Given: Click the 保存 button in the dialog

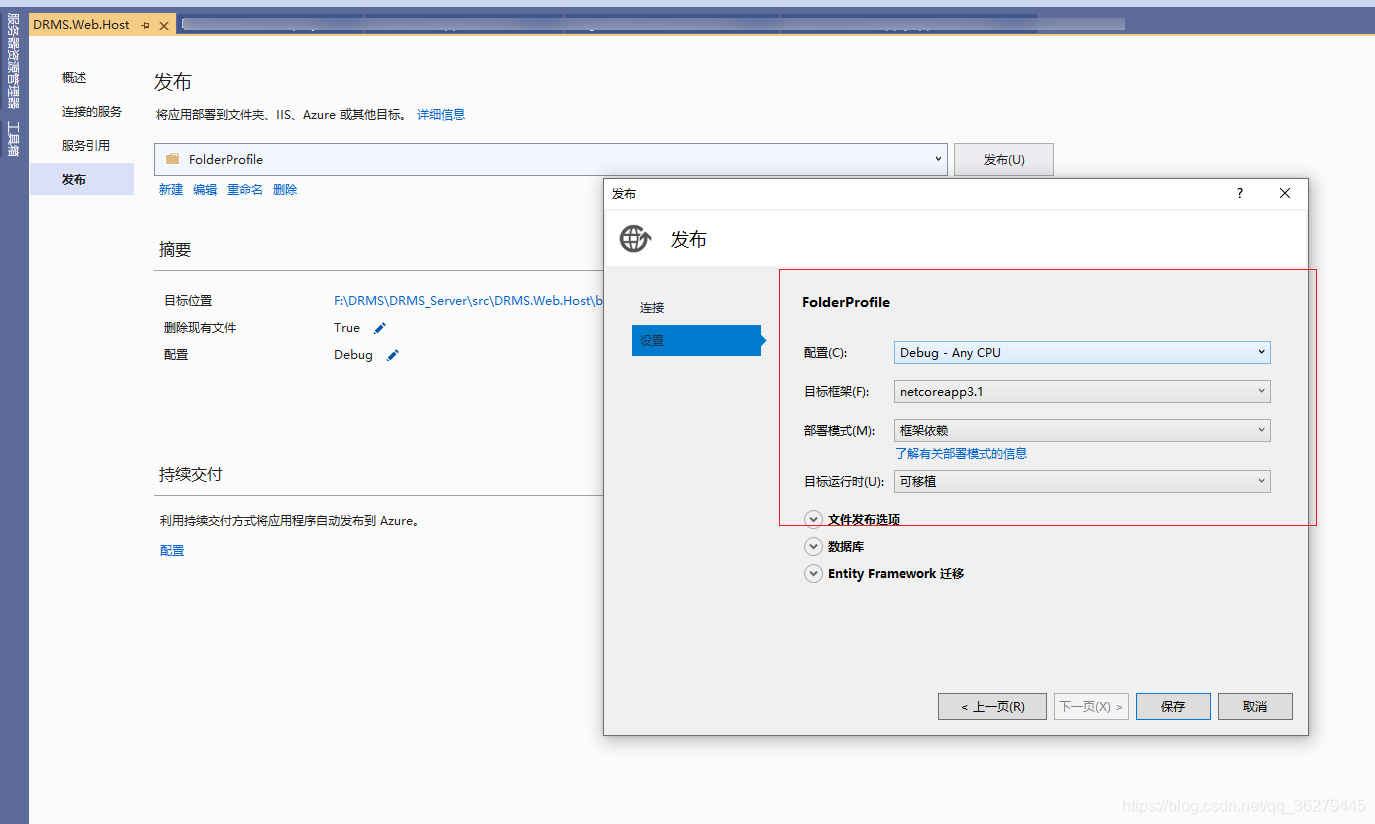Looking at the screenshot, I should [x=1172, y=706].
